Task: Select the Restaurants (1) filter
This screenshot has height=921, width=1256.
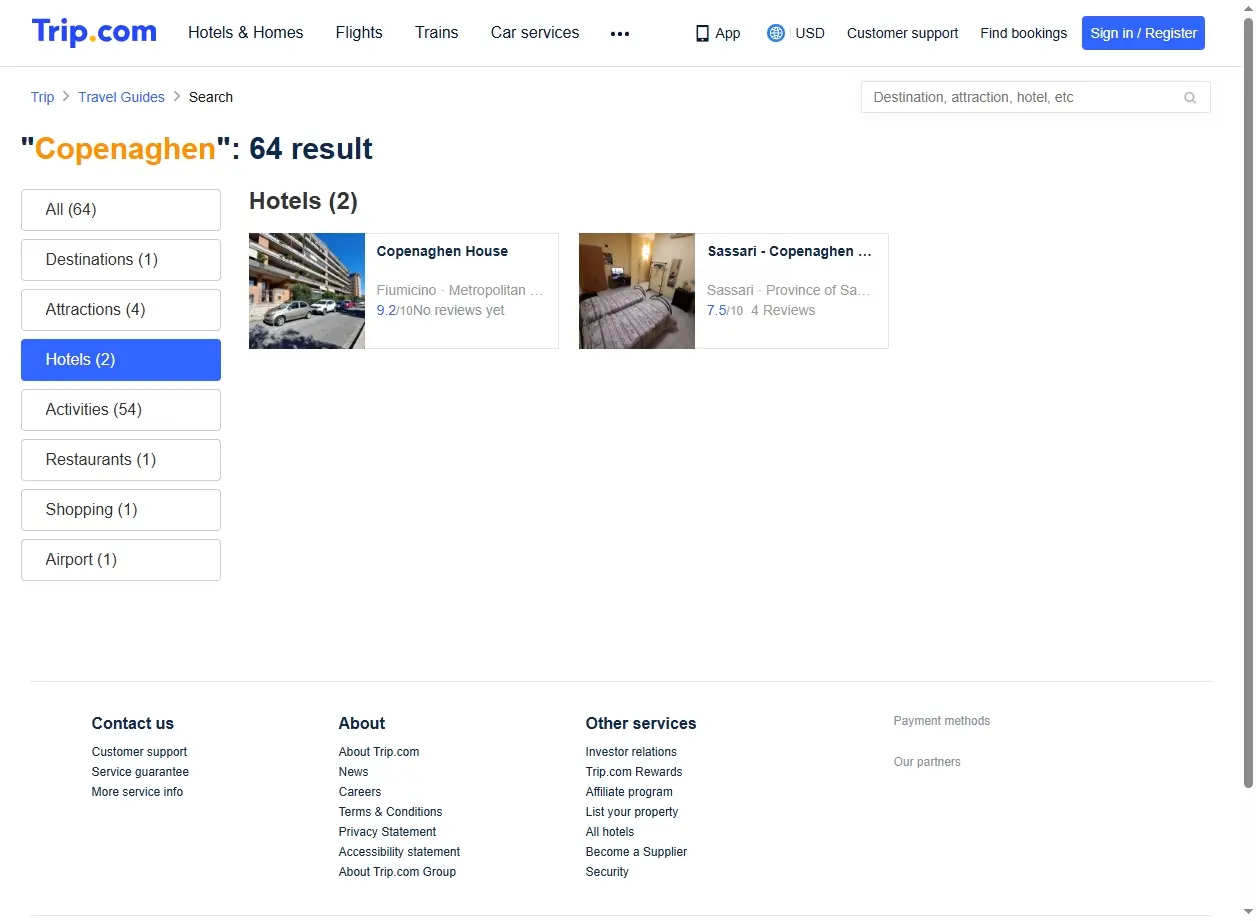Action: (x=121, y=460)
